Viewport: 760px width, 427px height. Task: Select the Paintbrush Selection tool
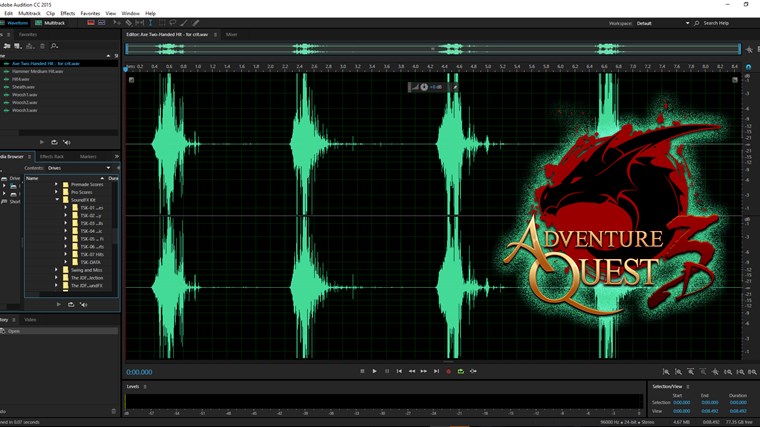click(x=184, y=23)
